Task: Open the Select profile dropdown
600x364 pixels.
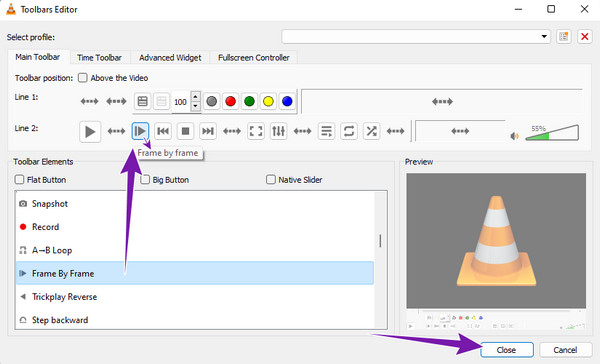Action: [x=416, y=37]
